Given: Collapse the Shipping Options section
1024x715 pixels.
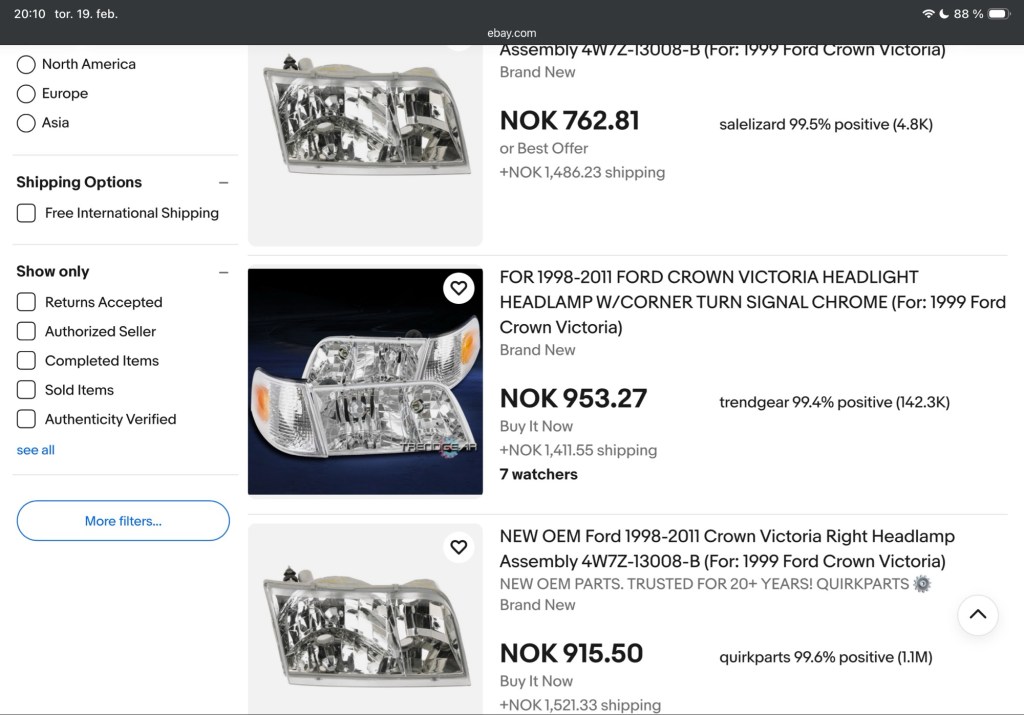Looking at the screenshot, I should click(223, 183).
